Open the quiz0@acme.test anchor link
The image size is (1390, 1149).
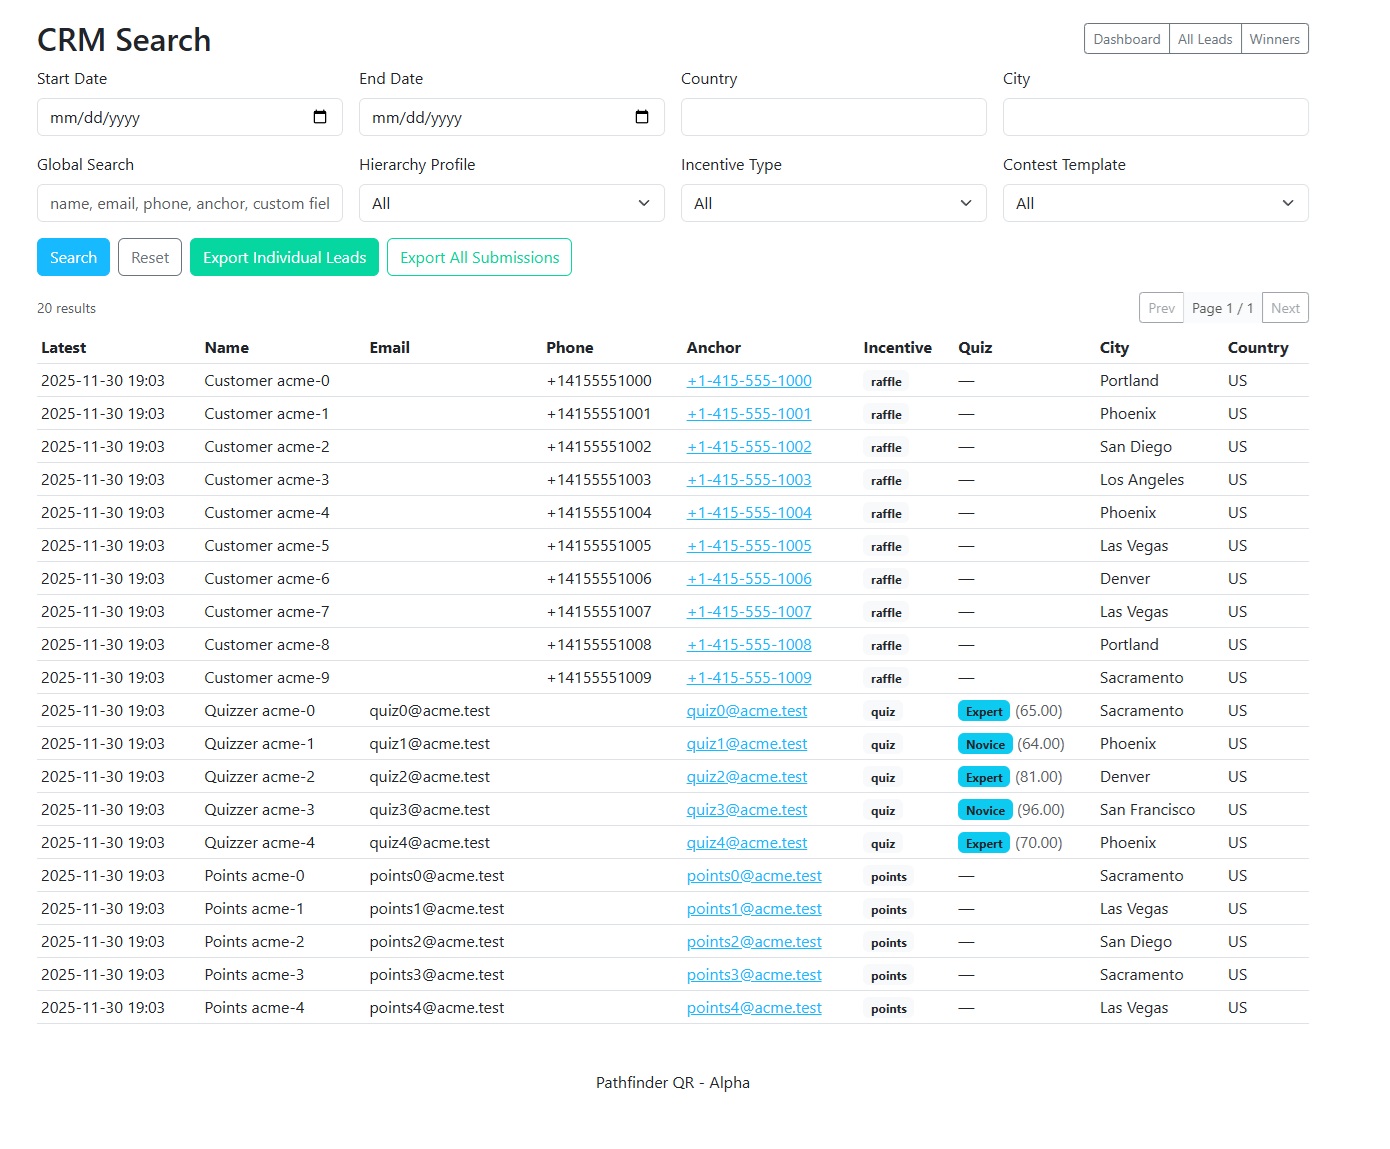click(x=746, y=711)
